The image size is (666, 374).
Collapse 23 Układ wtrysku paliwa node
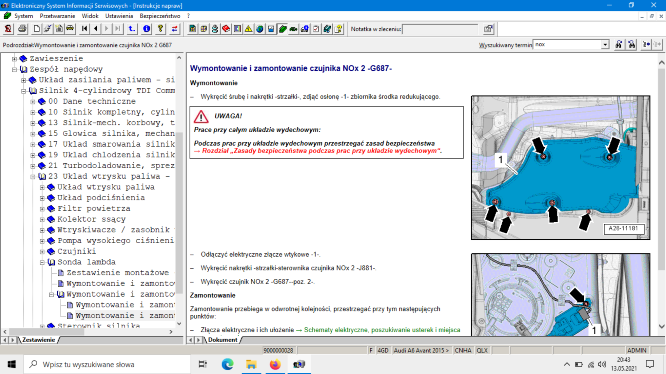[x=33, y=177]
